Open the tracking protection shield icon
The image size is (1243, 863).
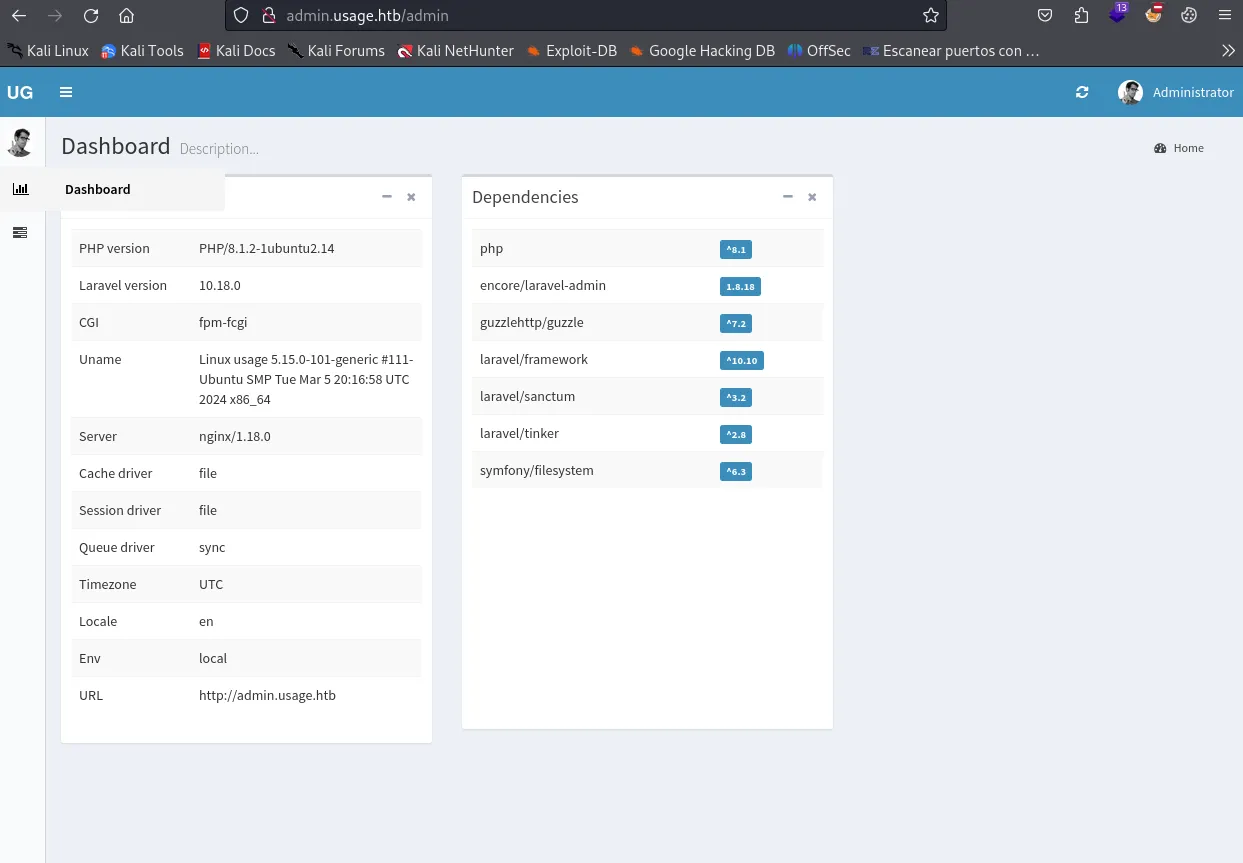(240, 16)
